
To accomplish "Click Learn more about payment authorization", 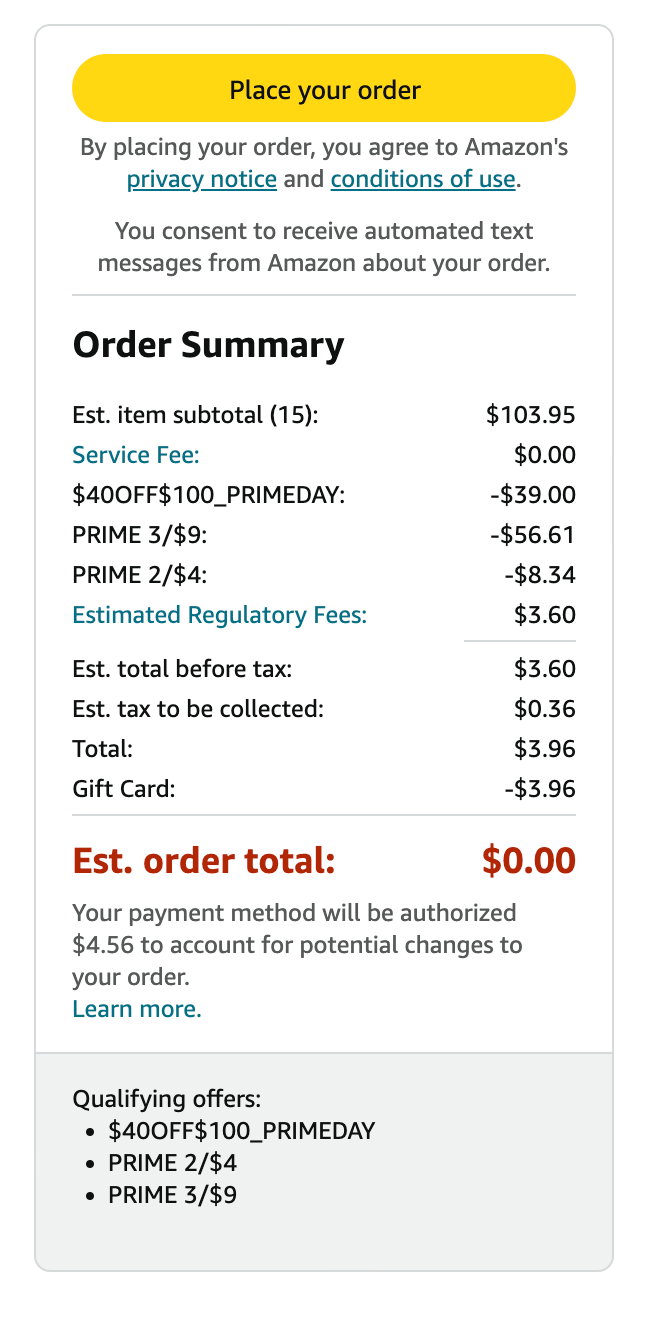I will (x=136, y=1009).
